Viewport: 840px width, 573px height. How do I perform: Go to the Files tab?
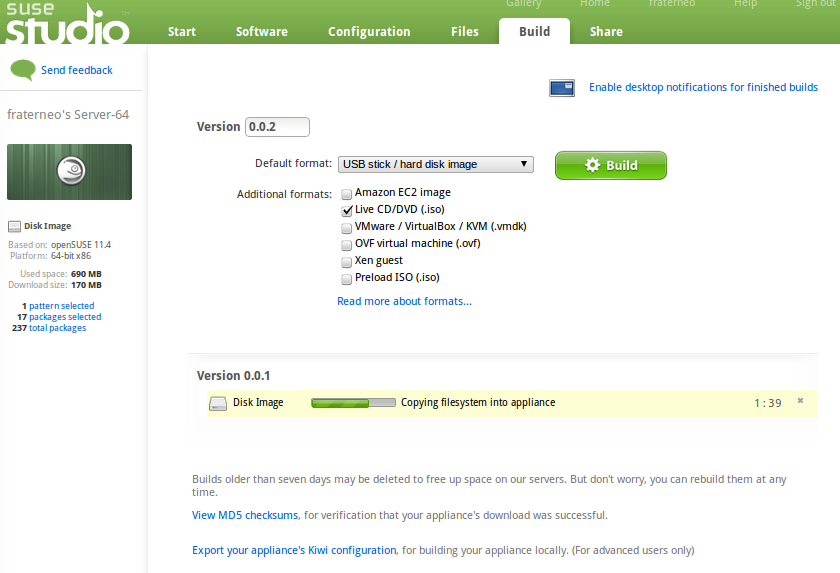point(464,32)
